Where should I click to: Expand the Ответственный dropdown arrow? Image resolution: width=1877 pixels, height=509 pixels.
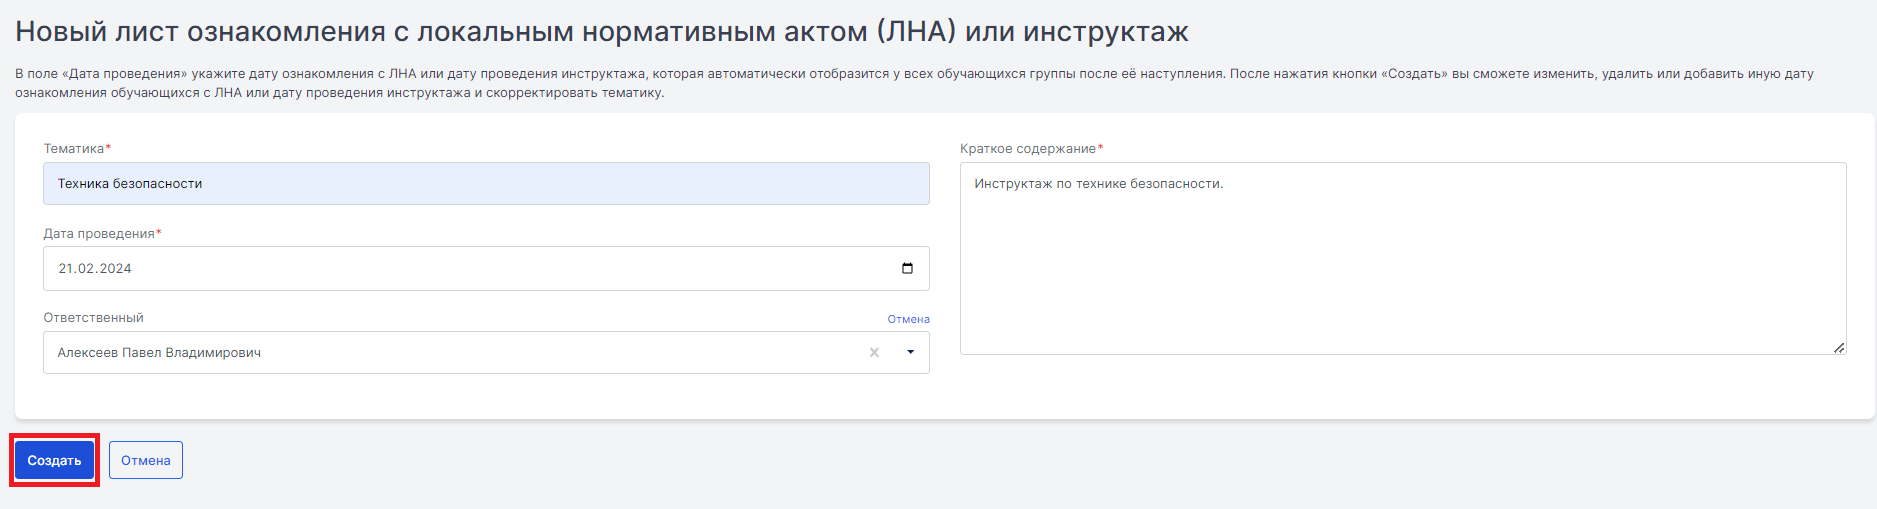coord(910,353)
